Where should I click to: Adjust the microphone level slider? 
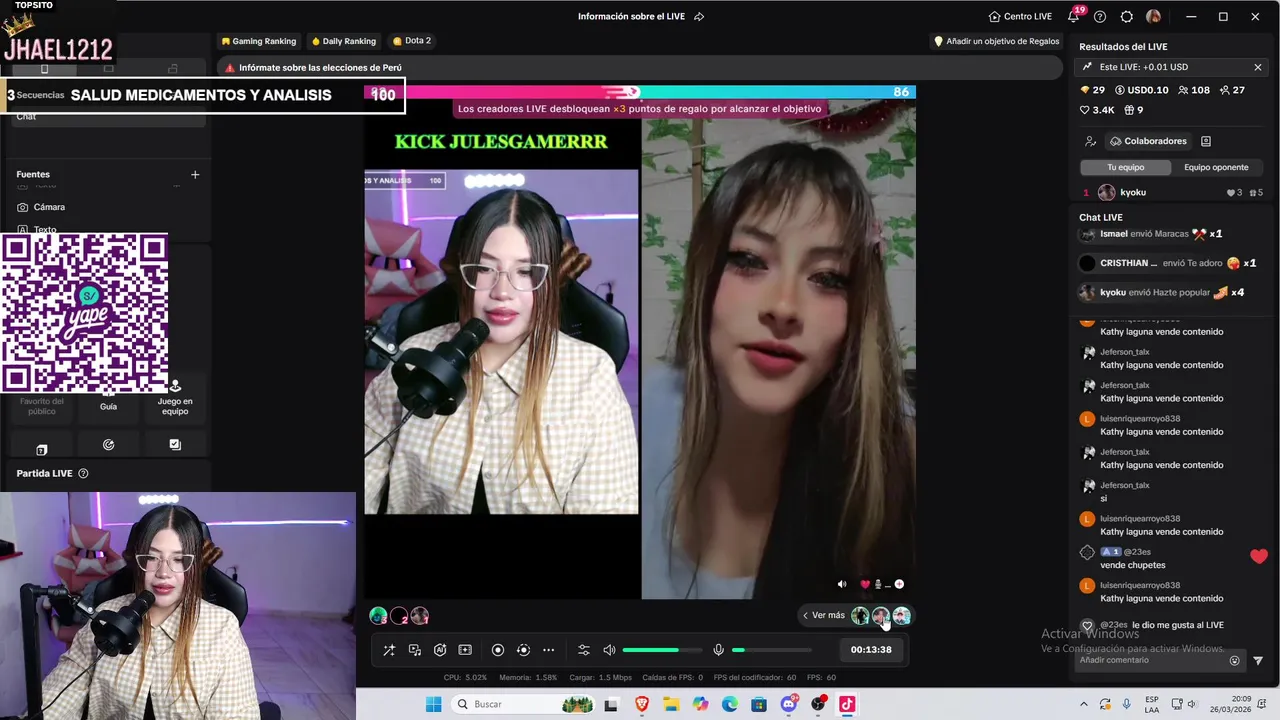771,650
